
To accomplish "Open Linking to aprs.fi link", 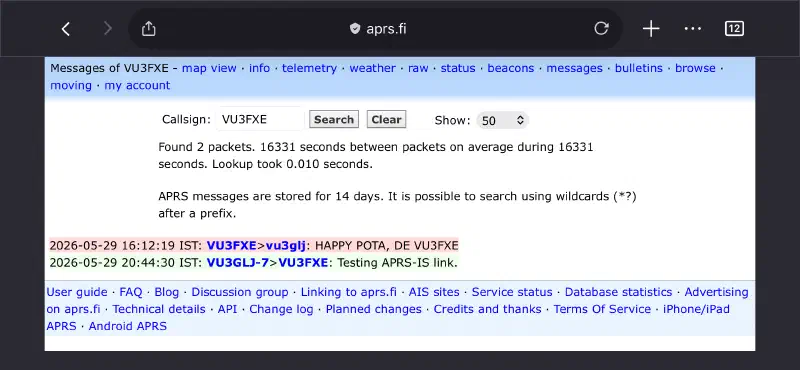I will (348, 292).
